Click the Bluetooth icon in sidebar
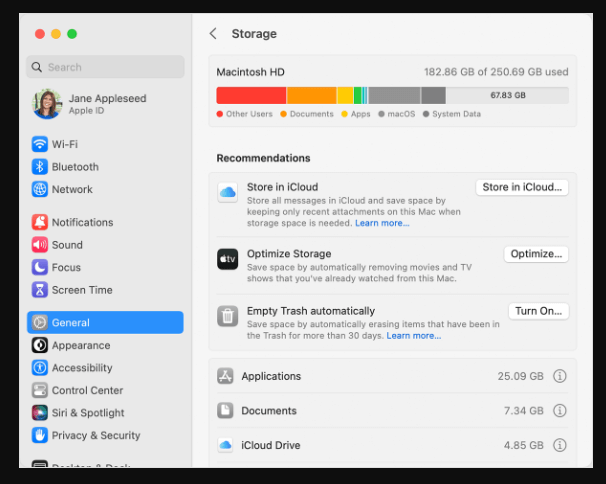The image size is (606, 484). (x=40, y=167)
